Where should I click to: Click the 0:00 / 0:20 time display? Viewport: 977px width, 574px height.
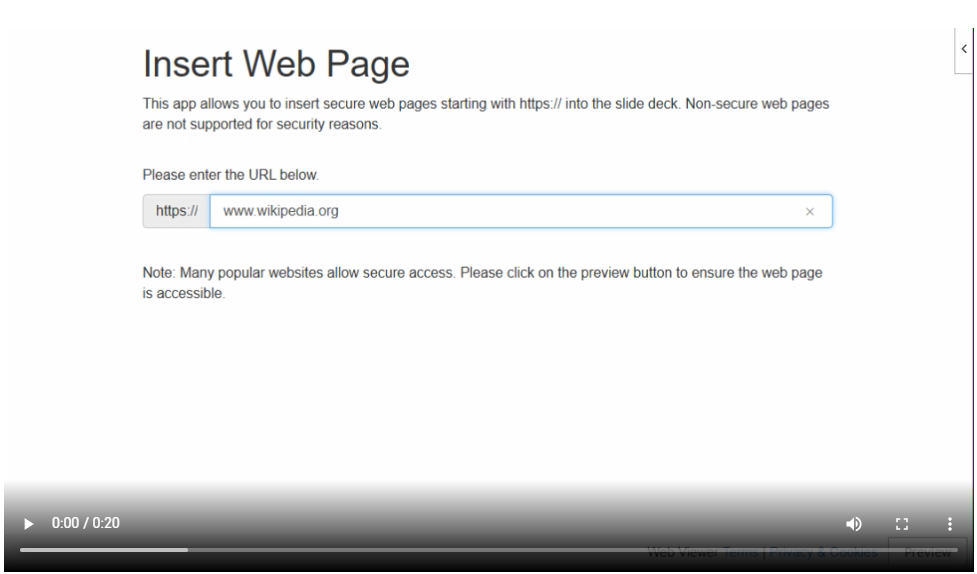pyautogui.click(x=85, y=523)
